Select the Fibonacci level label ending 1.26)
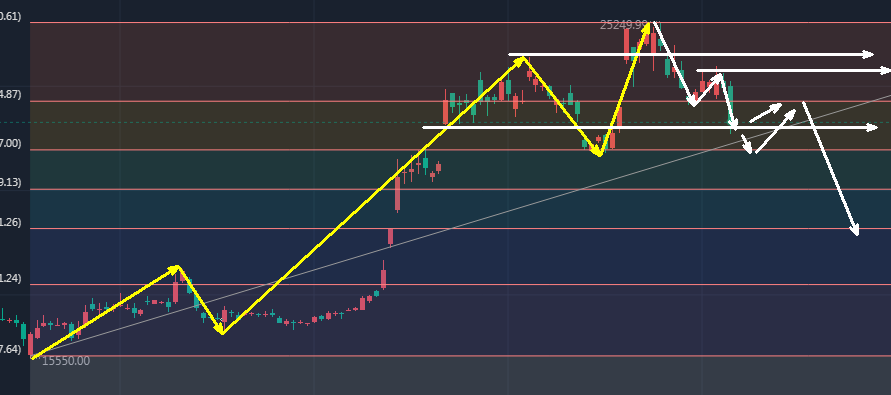Image resolution: width=891 pixels, height=395 pixels. [10, 222]
